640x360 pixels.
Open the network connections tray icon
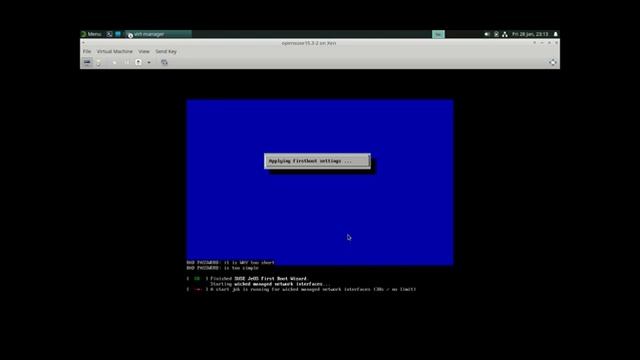pos(505,34)
